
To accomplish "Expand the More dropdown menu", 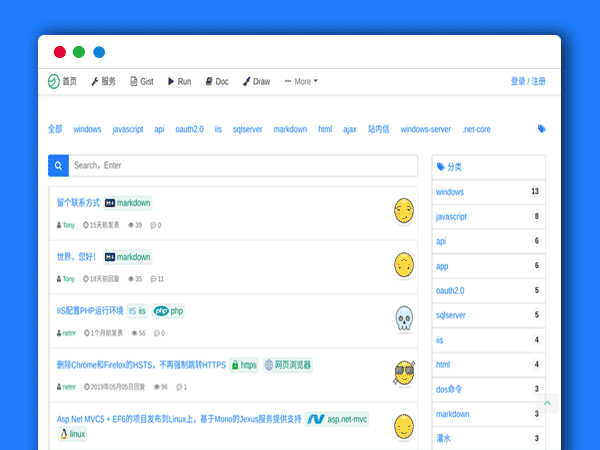I will 301,82.
